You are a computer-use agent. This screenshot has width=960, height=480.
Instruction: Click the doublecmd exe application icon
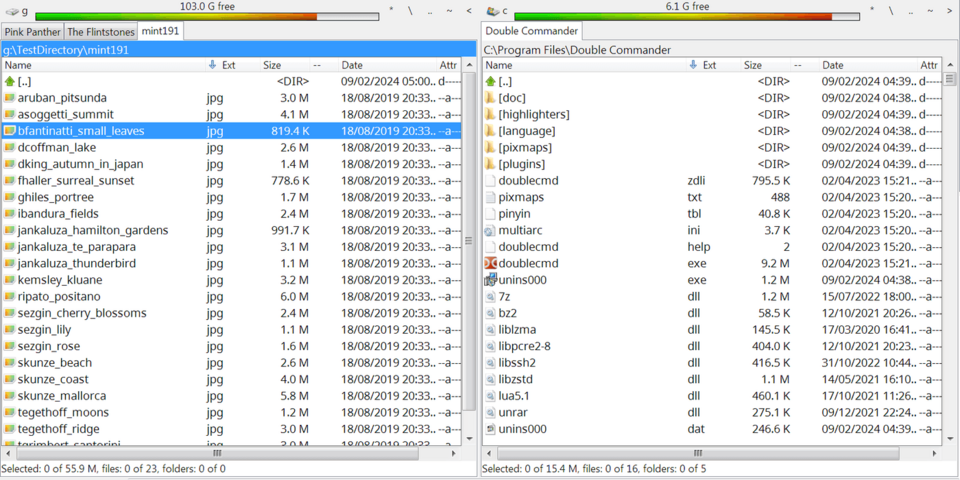(x=490, y=264)
